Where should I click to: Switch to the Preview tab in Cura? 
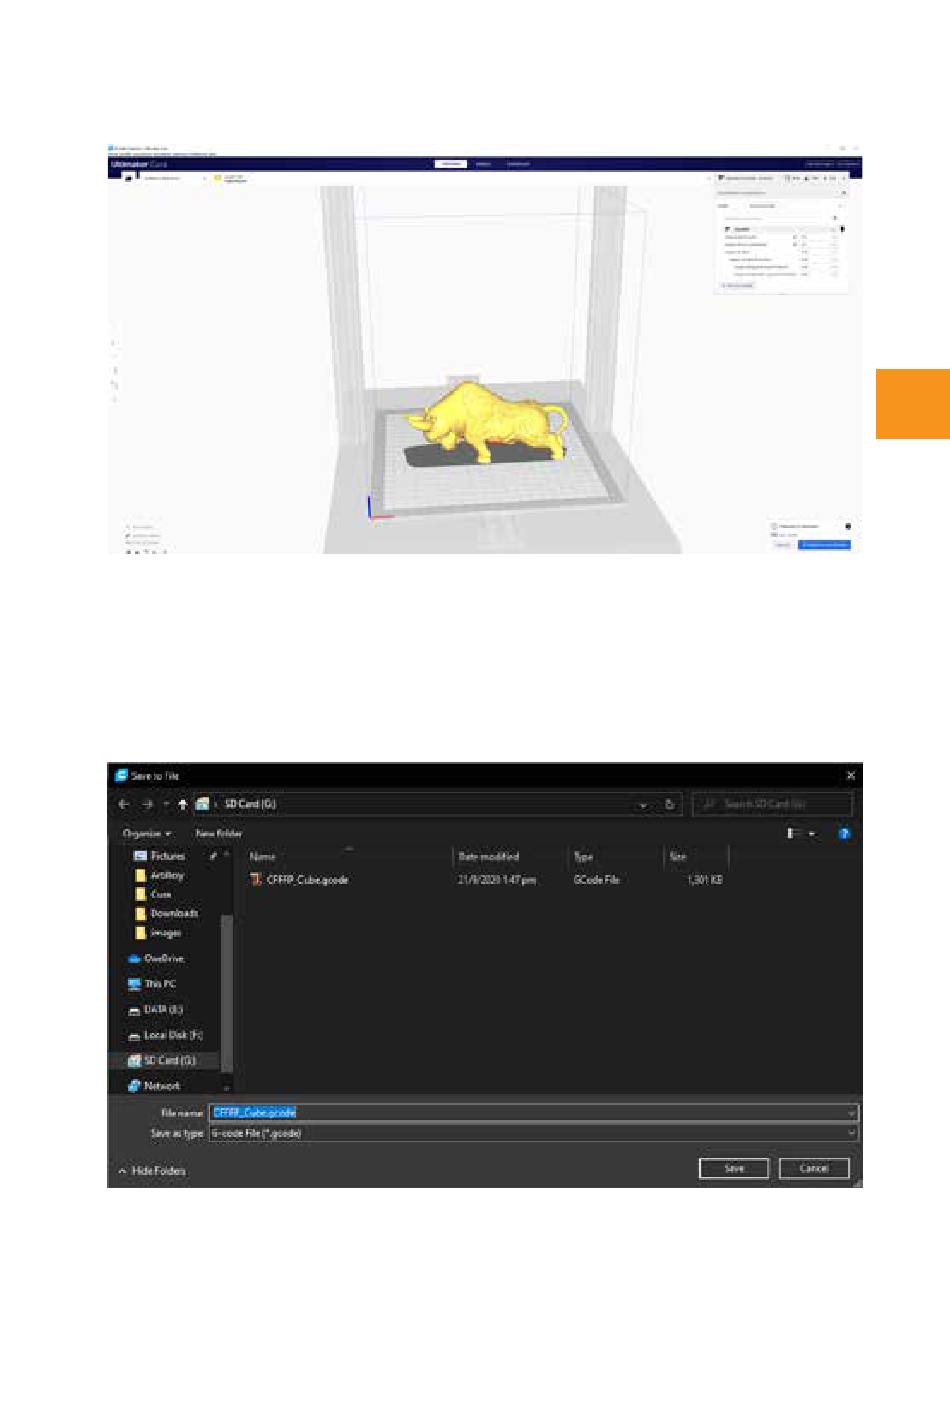483,164
